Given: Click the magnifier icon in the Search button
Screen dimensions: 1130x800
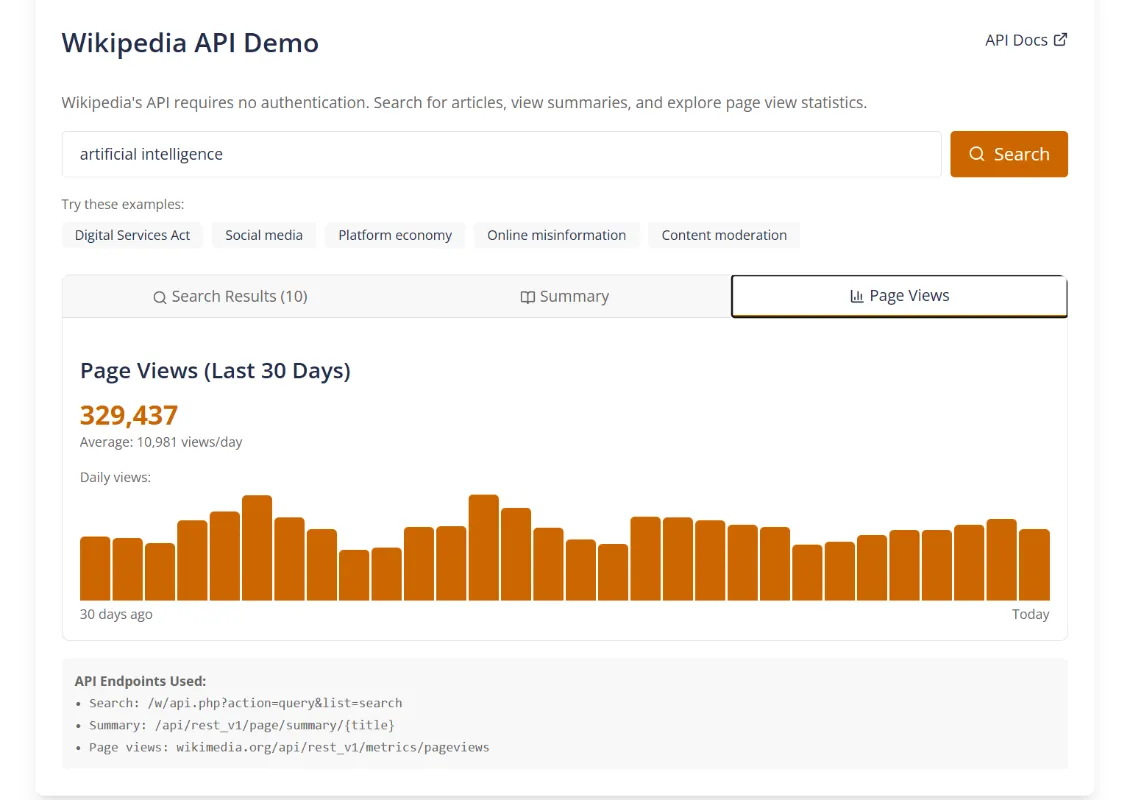Looking at the screenshot, I should 976,154.
